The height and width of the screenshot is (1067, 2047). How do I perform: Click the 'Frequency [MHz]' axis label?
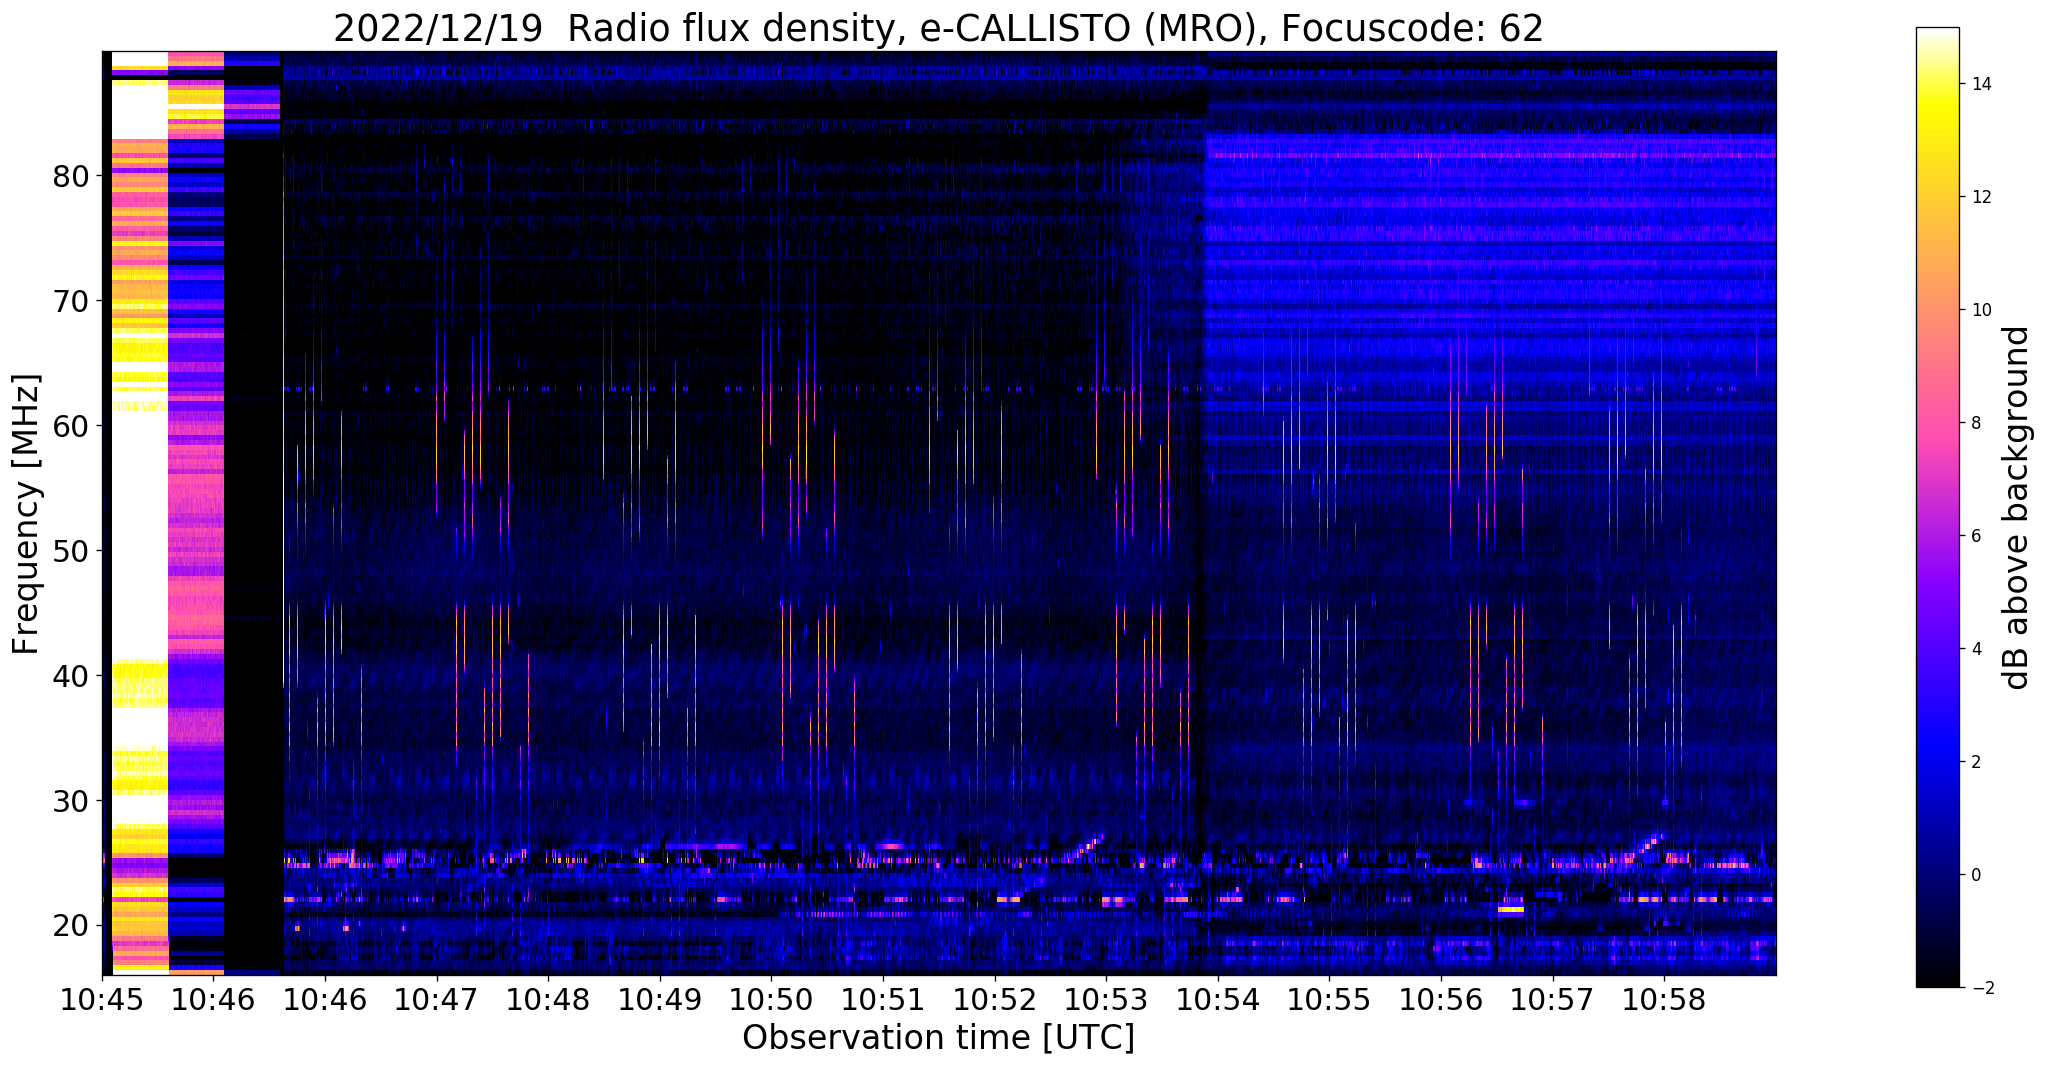tap(27, 514)
